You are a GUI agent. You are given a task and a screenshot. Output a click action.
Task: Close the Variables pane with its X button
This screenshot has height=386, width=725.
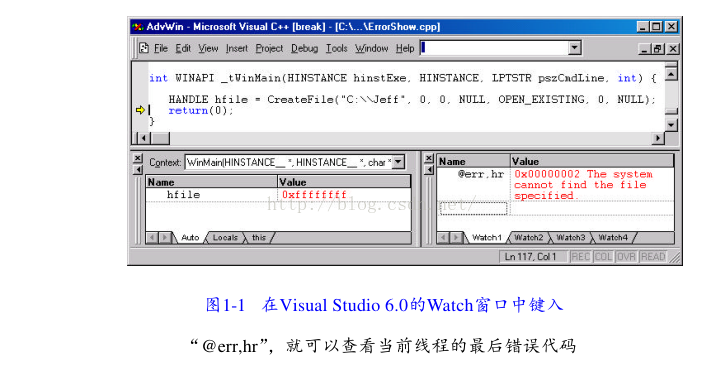[137, 158]
